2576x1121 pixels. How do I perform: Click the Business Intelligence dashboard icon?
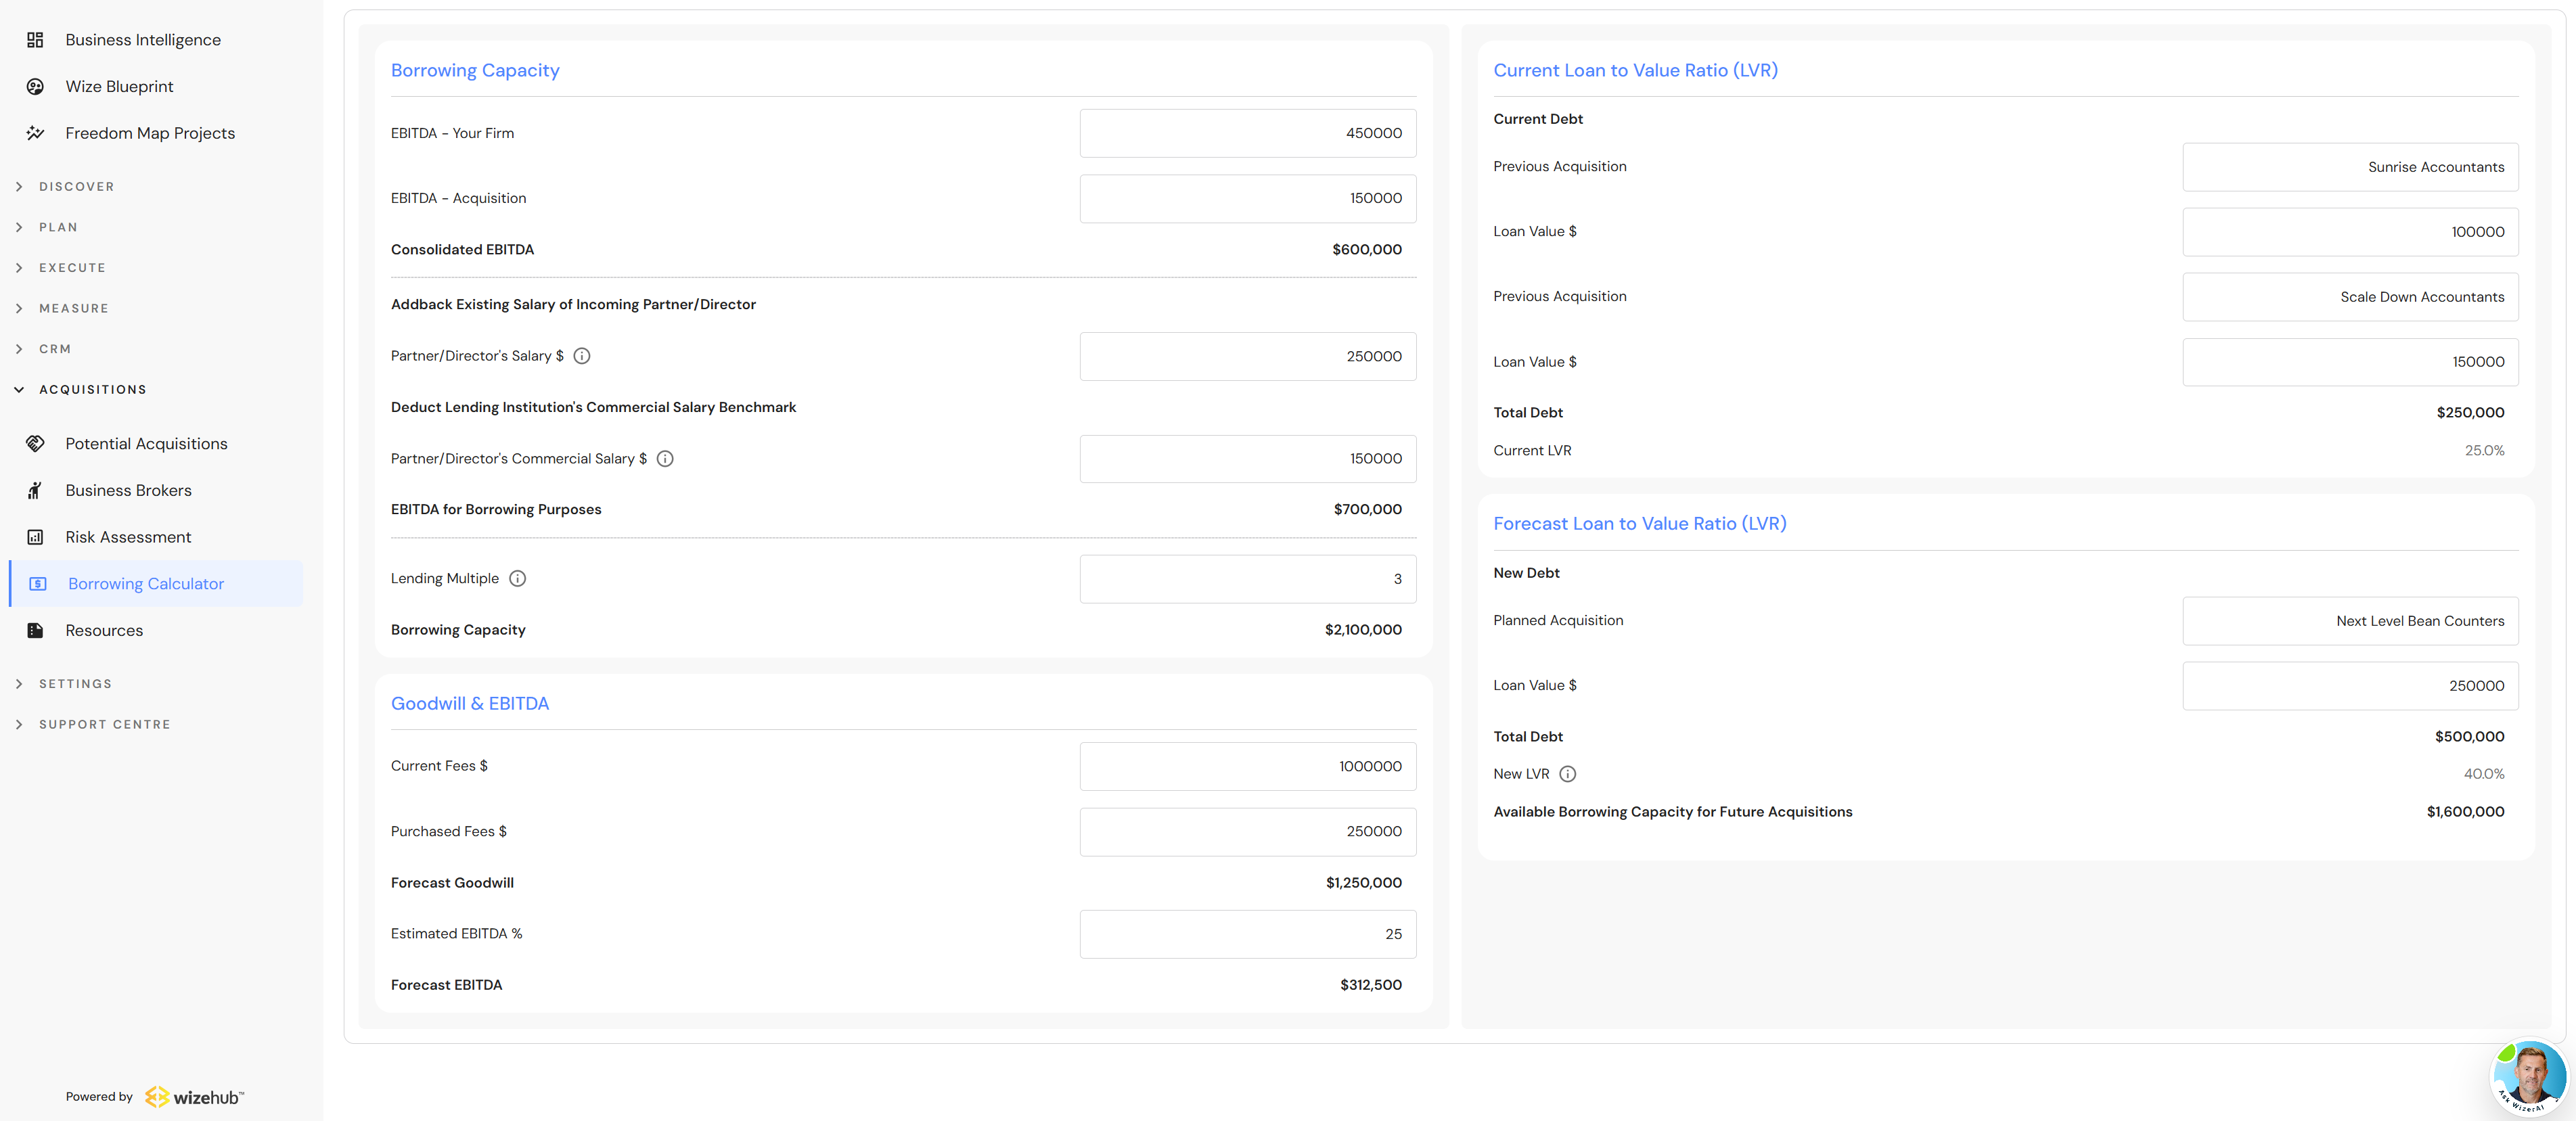click(x=35, y=40)
